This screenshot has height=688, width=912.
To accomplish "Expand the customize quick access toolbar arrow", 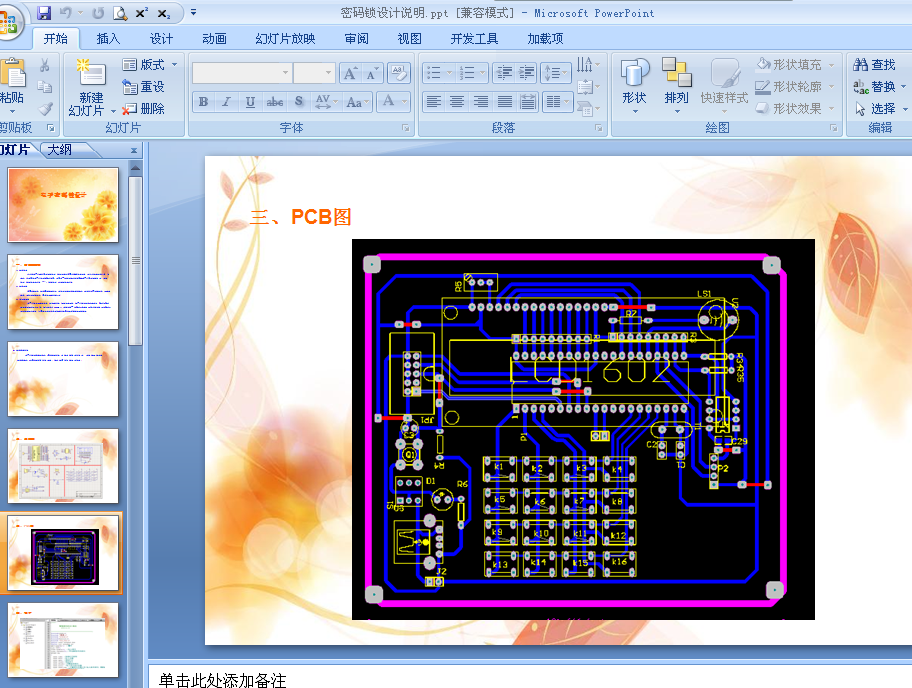I will 193,12.
